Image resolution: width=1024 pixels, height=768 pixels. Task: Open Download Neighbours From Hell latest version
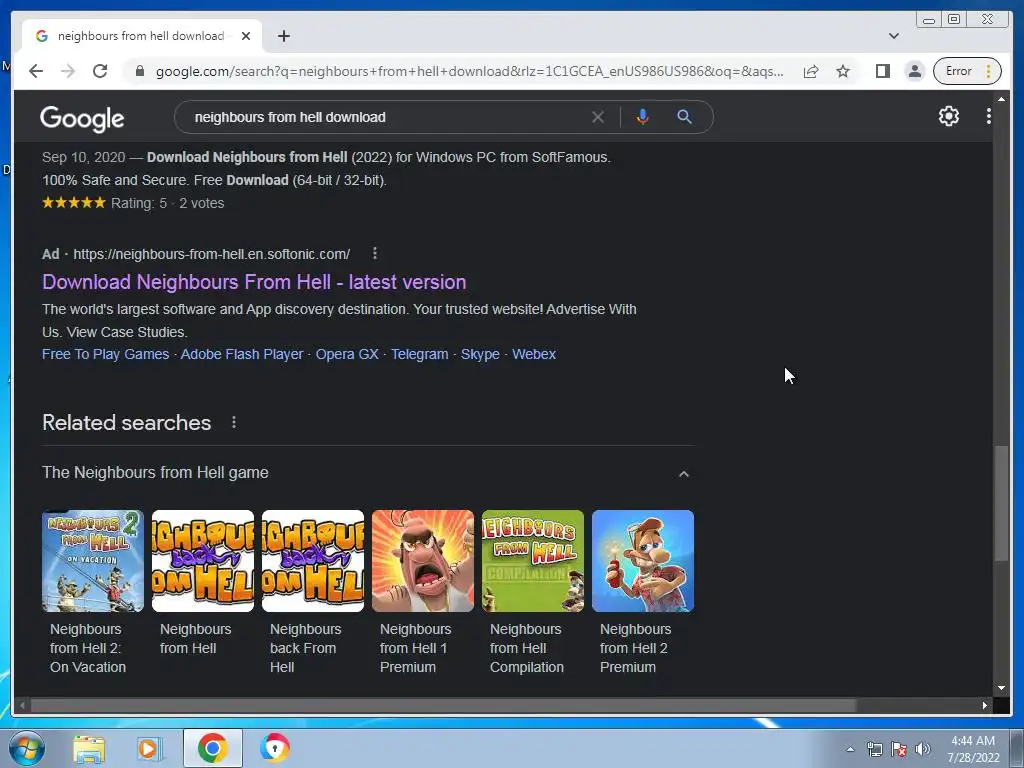[254, 282]
